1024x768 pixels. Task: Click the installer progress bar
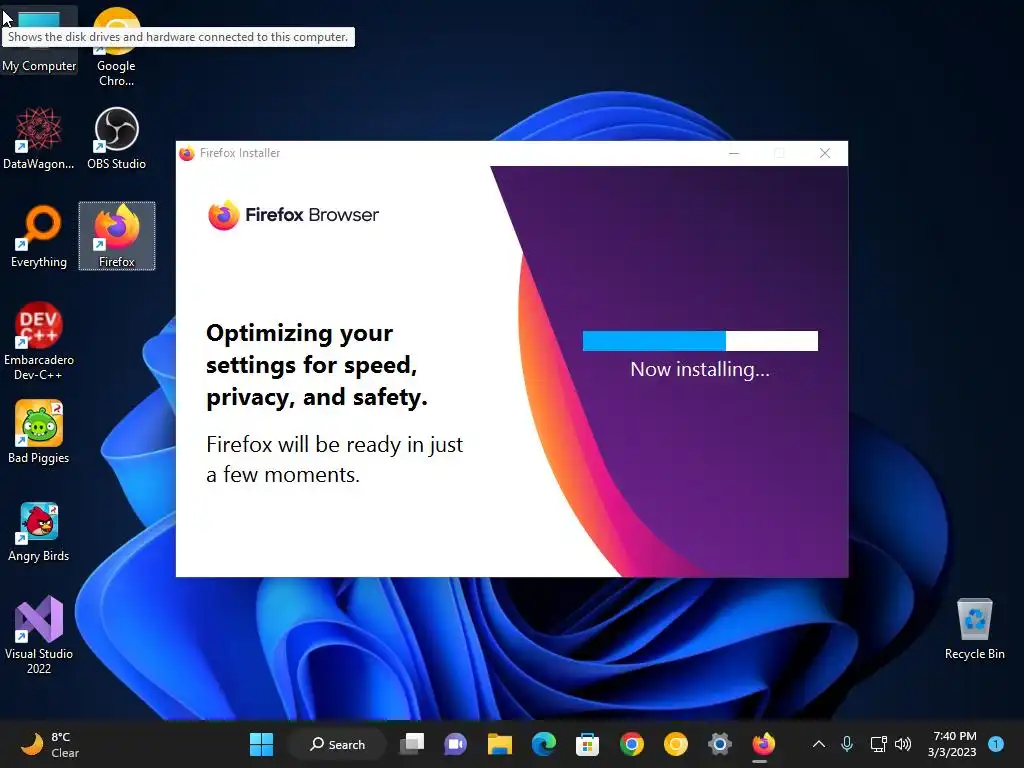pyautogui.click(x=700, y=340)
